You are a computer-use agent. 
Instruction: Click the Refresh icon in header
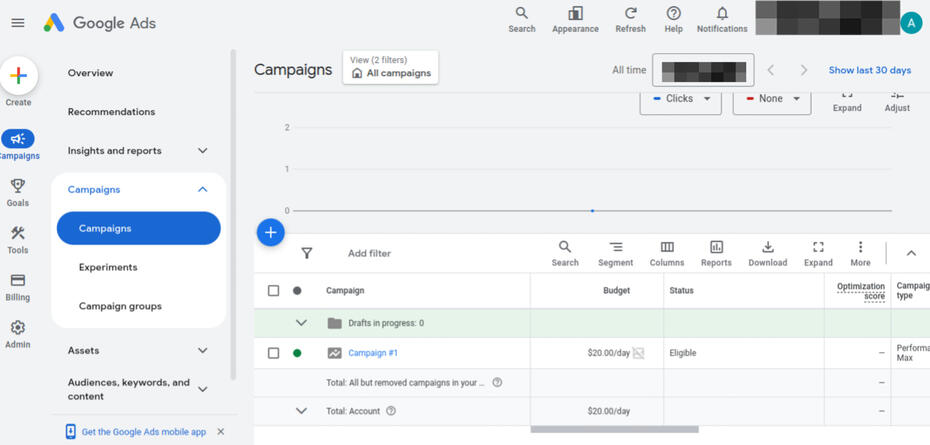coord(630,14)
